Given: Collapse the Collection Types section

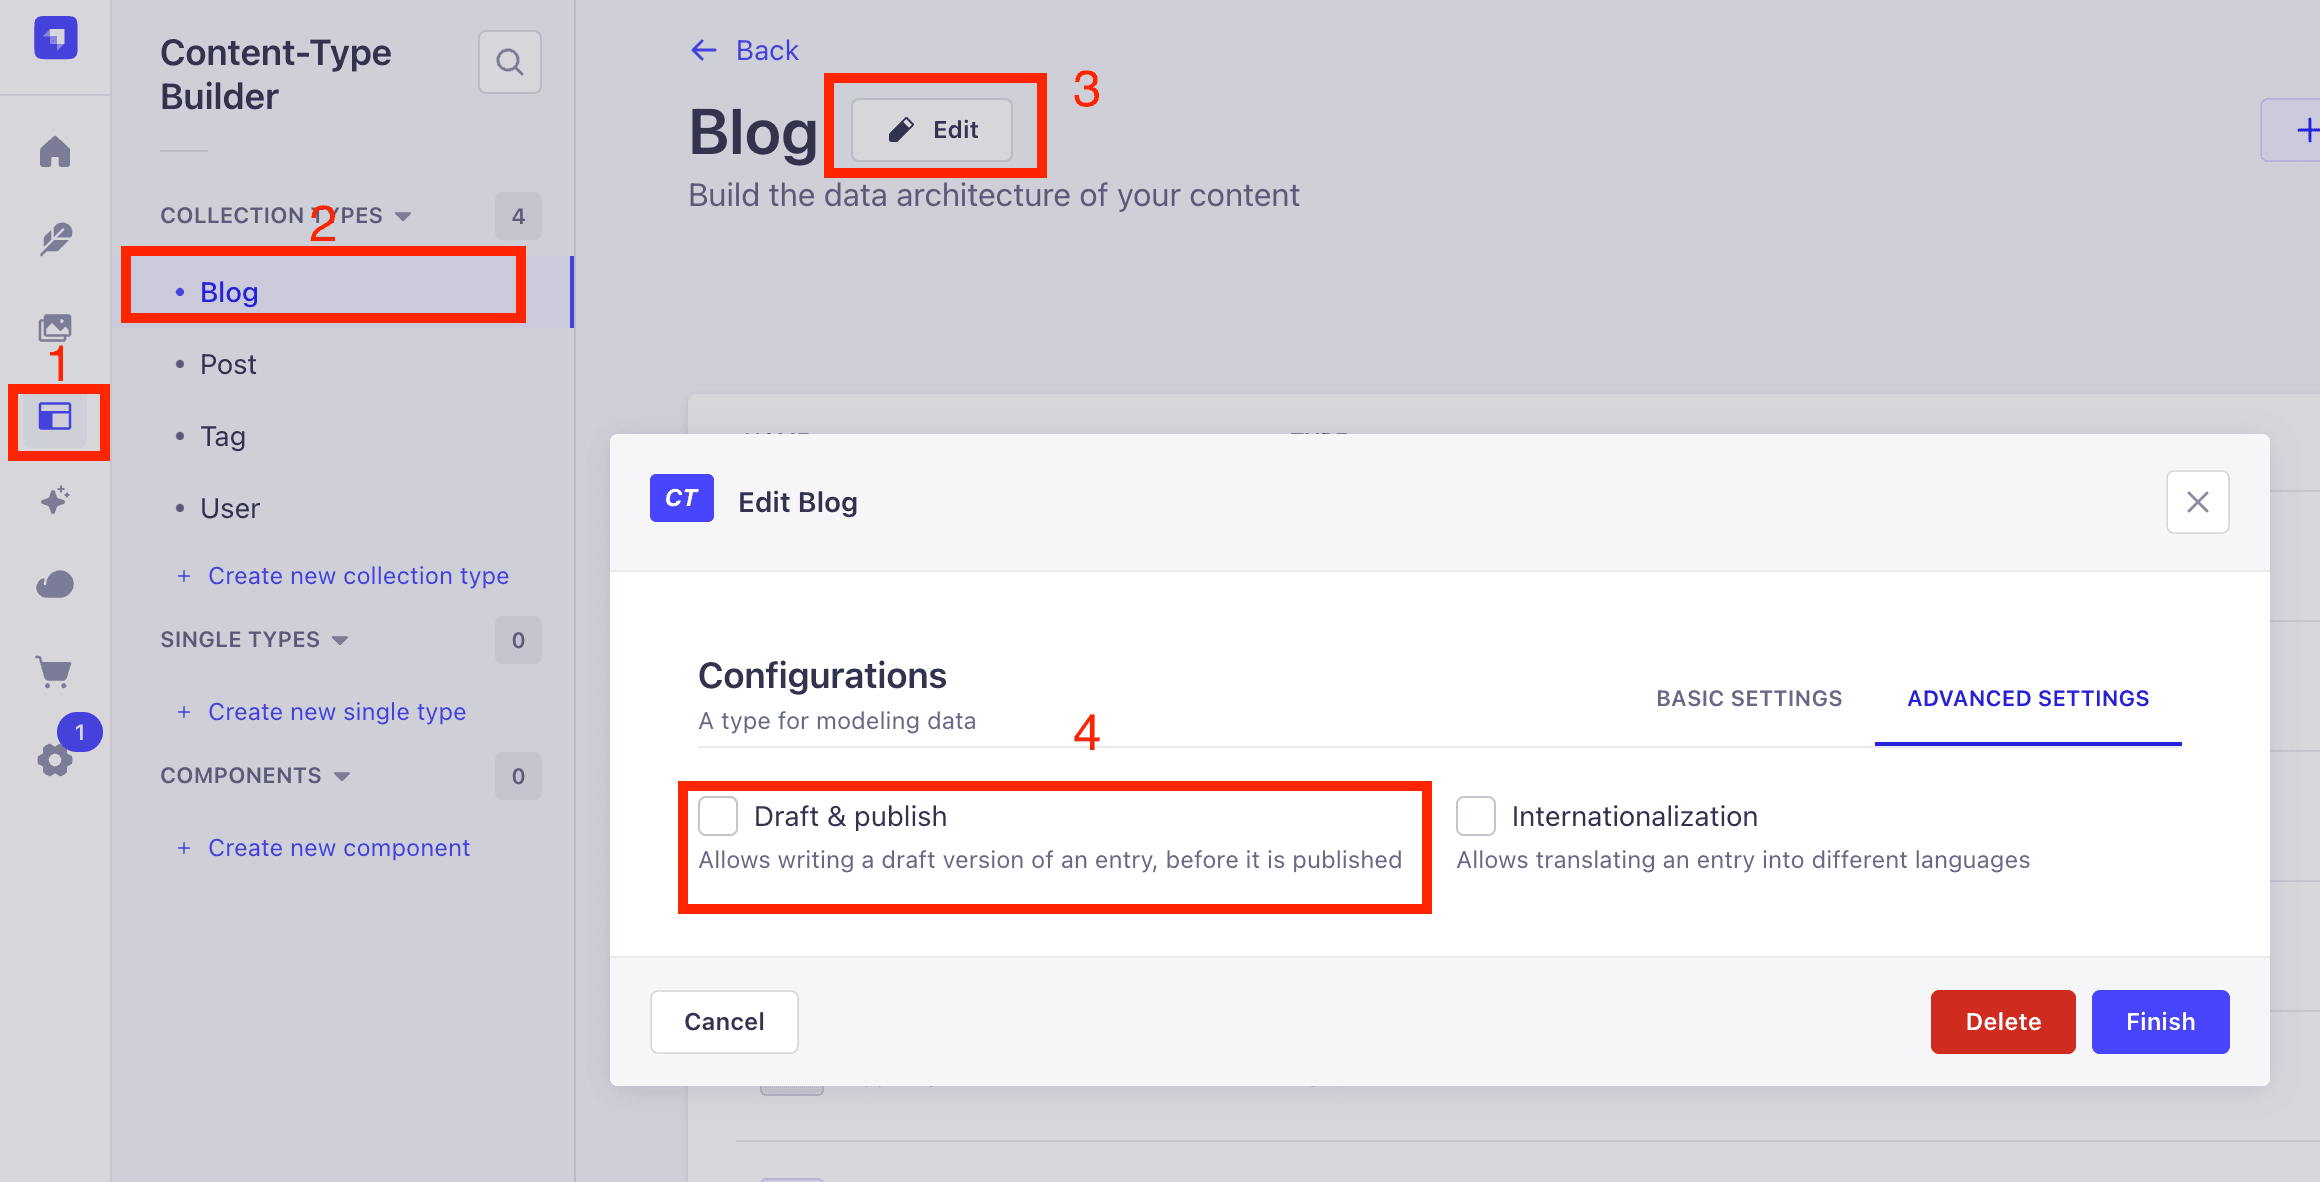Looking at the screenshot, I should tap(286, 216).
